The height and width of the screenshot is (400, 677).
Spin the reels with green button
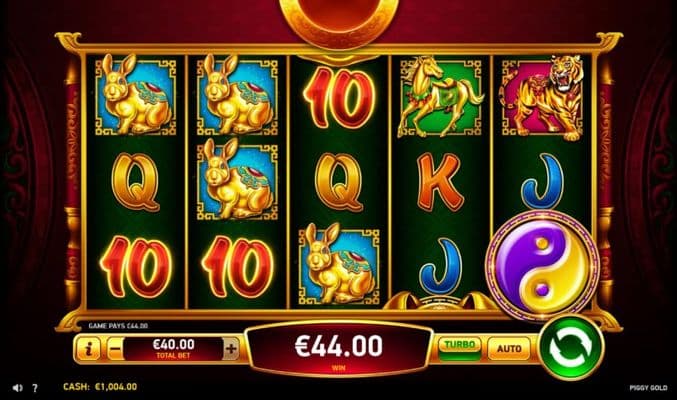pyautogui.click(x=571, y=348)
